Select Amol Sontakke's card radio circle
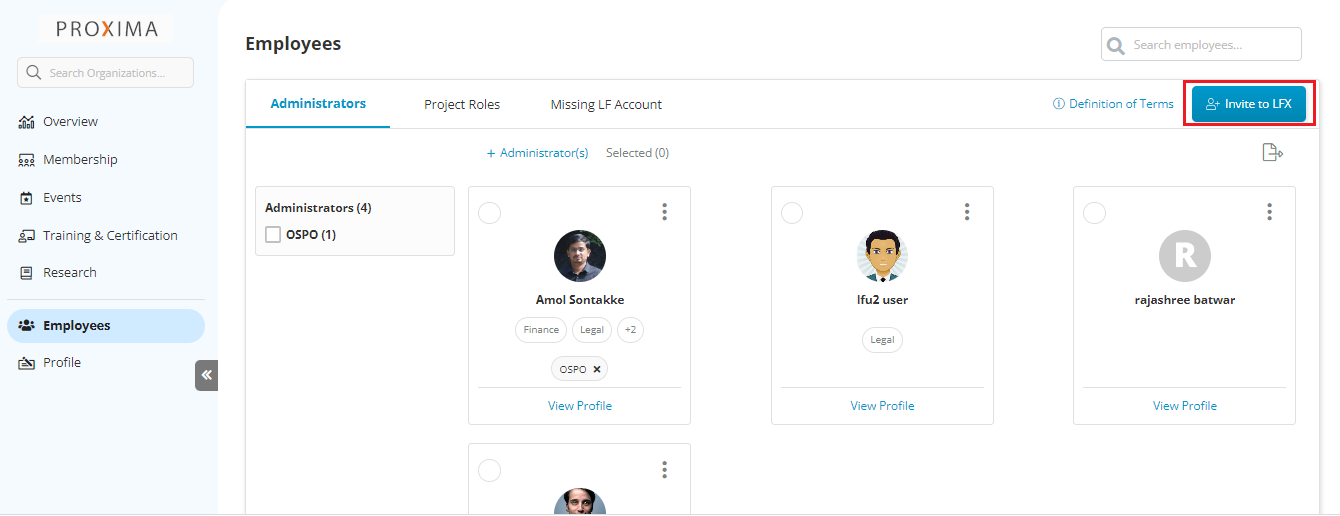The image size is (1340, 516). pyautogui.click(x=490, y=213)
